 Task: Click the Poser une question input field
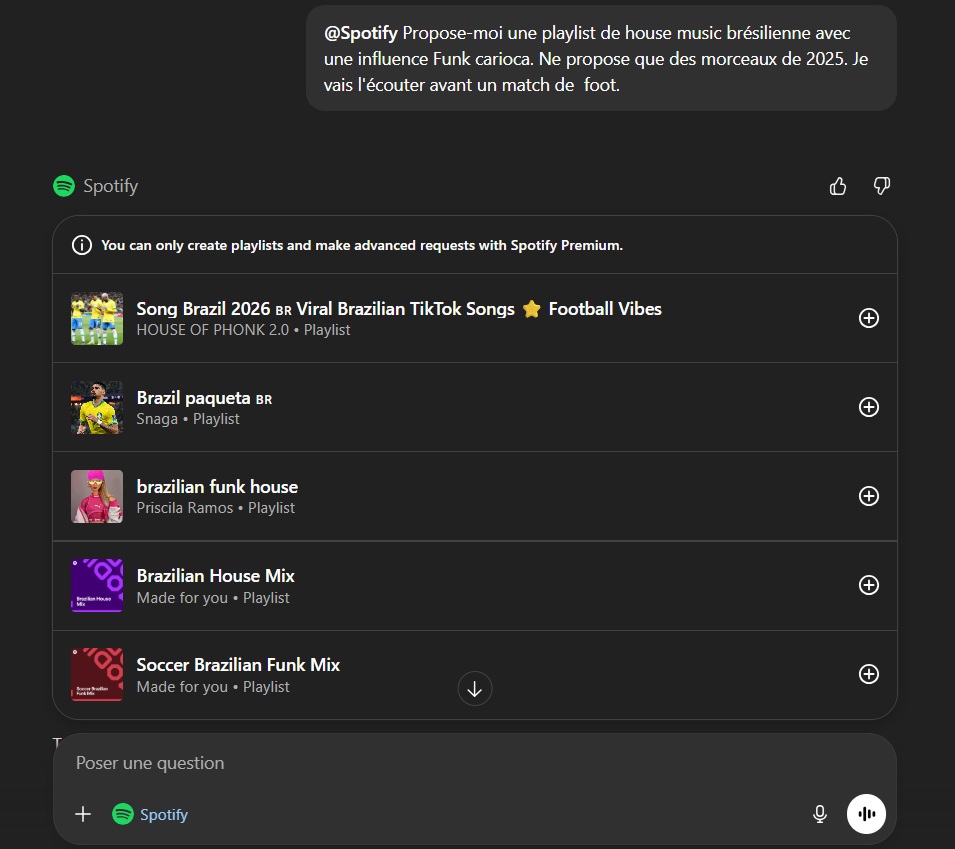click(x=400, y=763)
